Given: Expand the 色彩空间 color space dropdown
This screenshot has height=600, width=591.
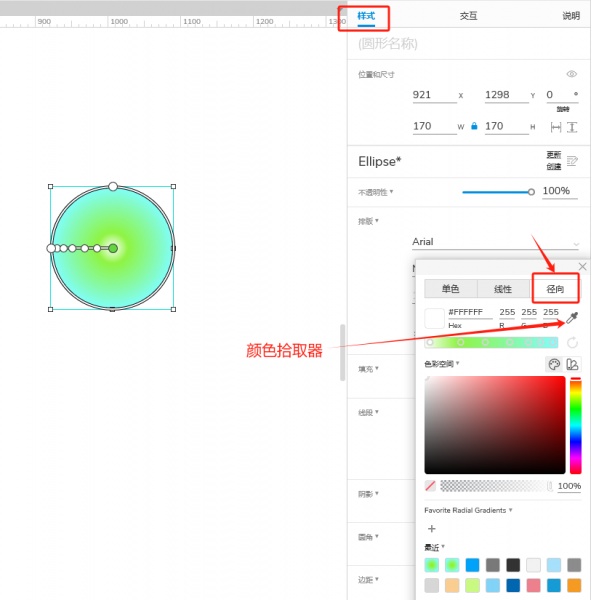Looking at the screenshot, I should 442,364.
